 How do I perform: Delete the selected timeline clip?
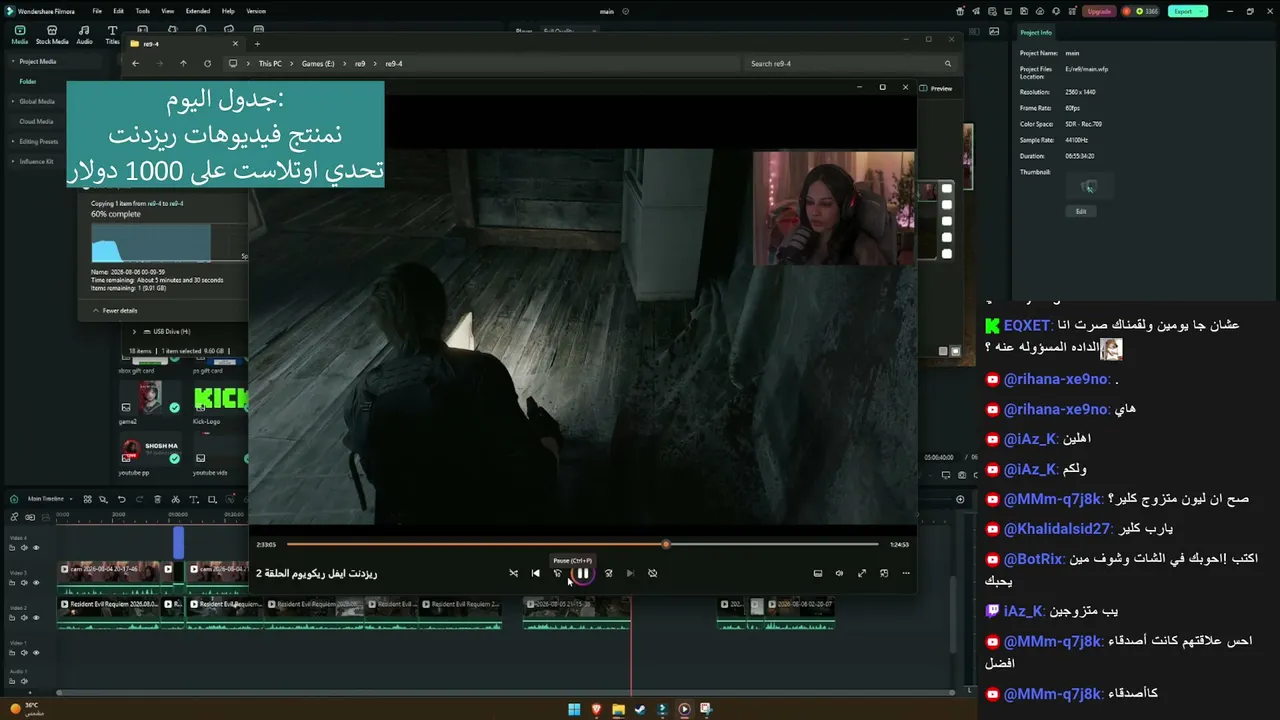point(157,499)
